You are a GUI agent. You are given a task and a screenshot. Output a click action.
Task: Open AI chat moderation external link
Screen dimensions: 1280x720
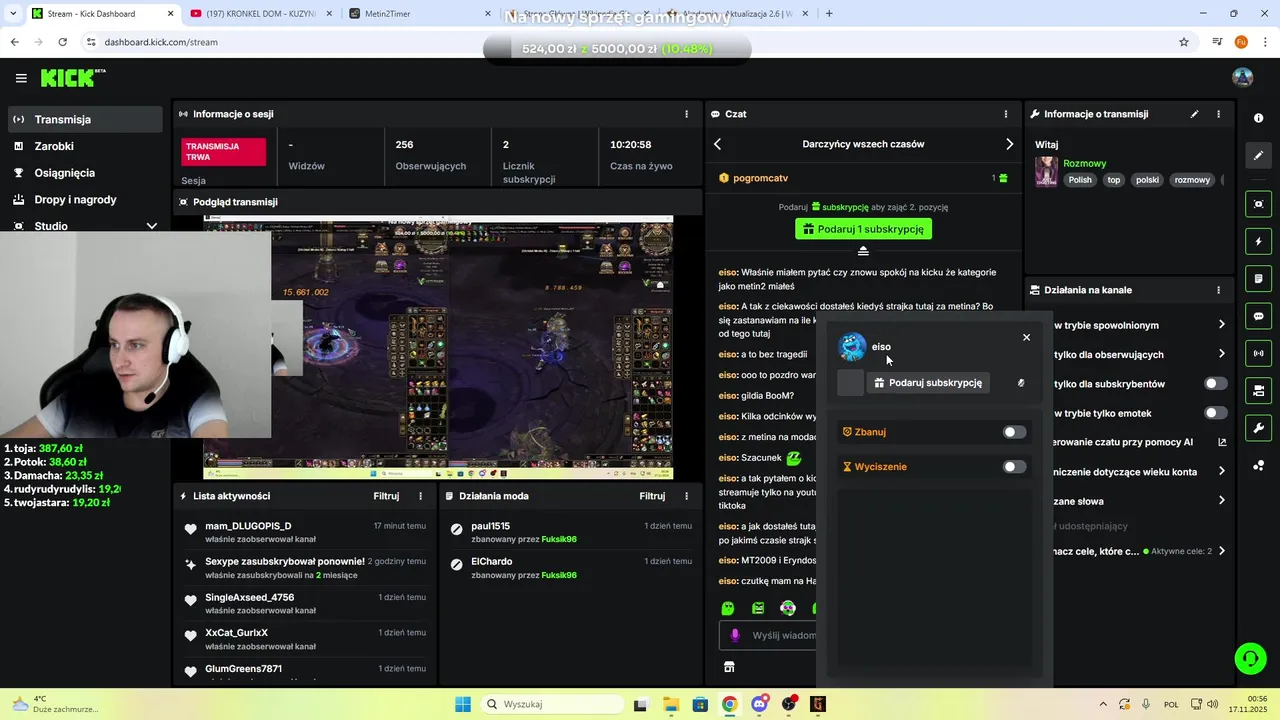1221,442
